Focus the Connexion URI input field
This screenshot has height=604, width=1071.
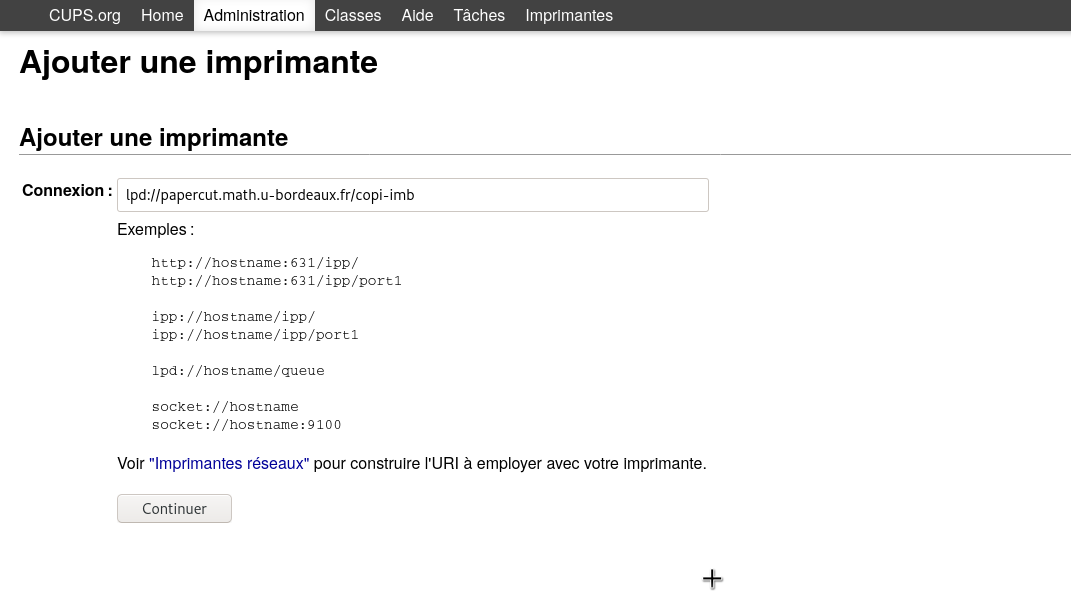[x=412, y=195]
